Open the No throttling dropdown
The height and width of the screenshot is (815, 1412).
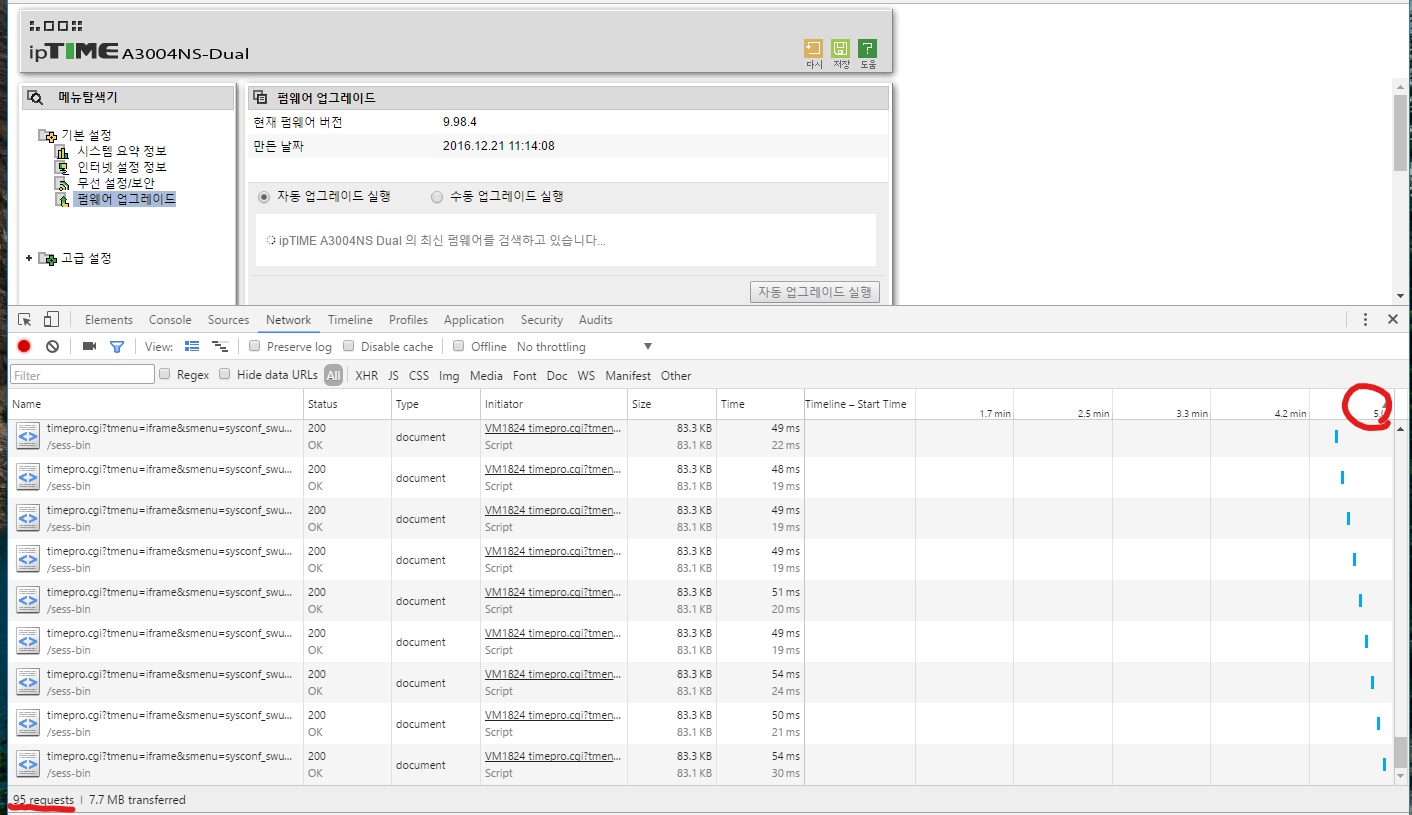[584, 347]
